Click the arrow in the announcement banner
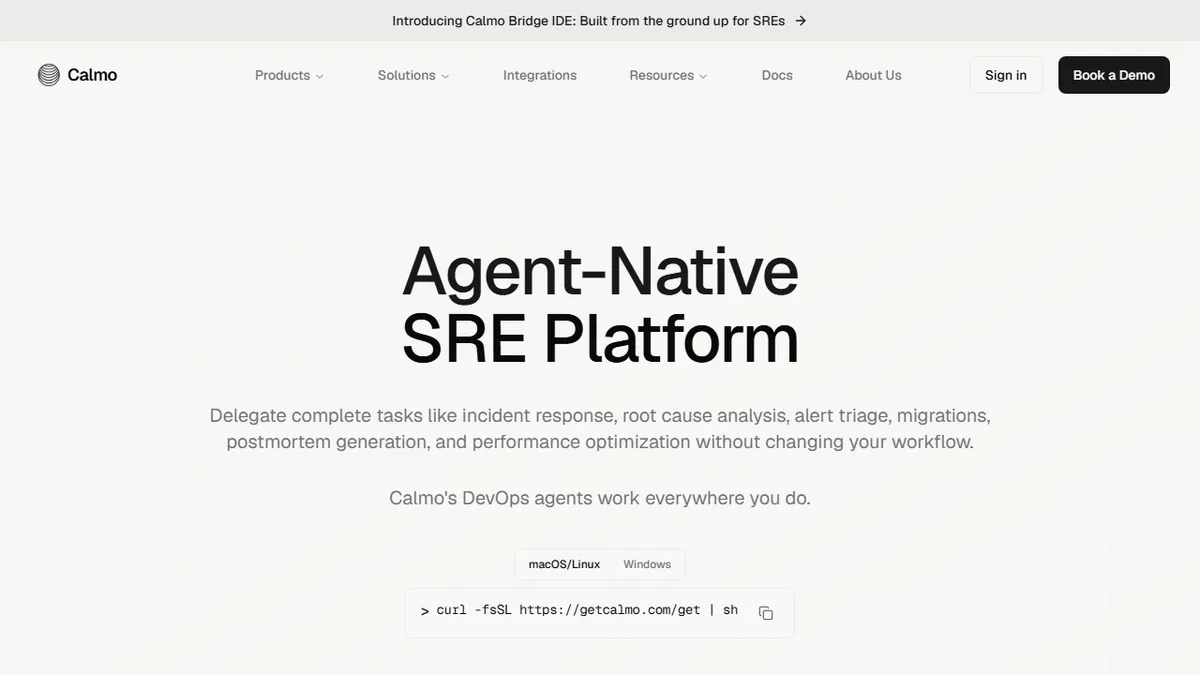The image size is (1200, 675). tap(800, 20)
